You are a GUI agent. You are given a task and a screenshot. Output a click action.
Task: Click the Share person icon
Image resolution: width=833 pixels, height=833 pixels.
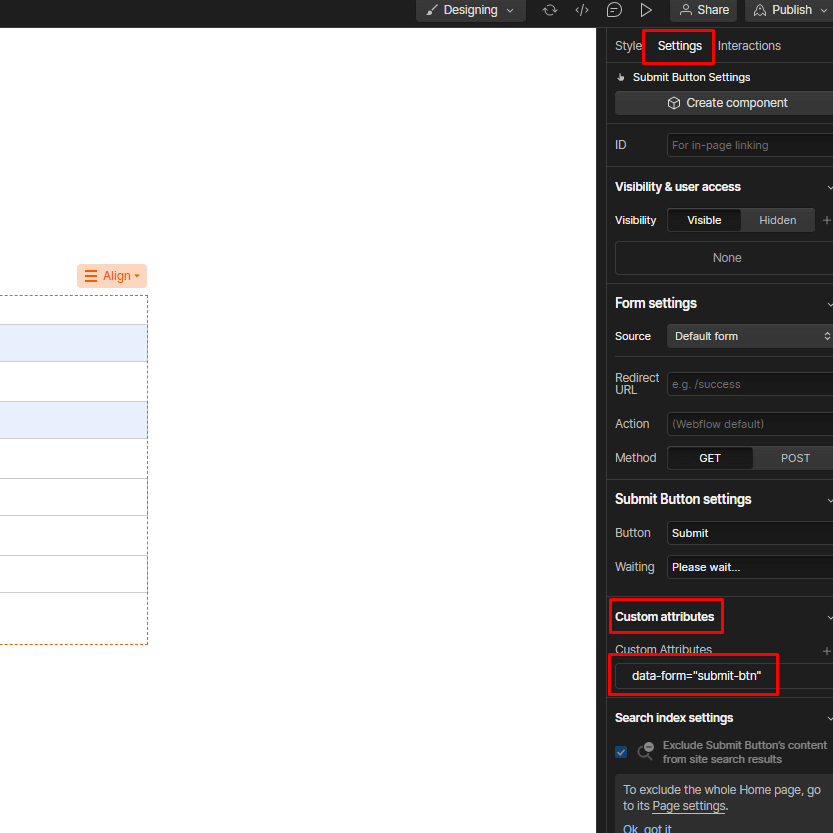click(x=686, y=10)
